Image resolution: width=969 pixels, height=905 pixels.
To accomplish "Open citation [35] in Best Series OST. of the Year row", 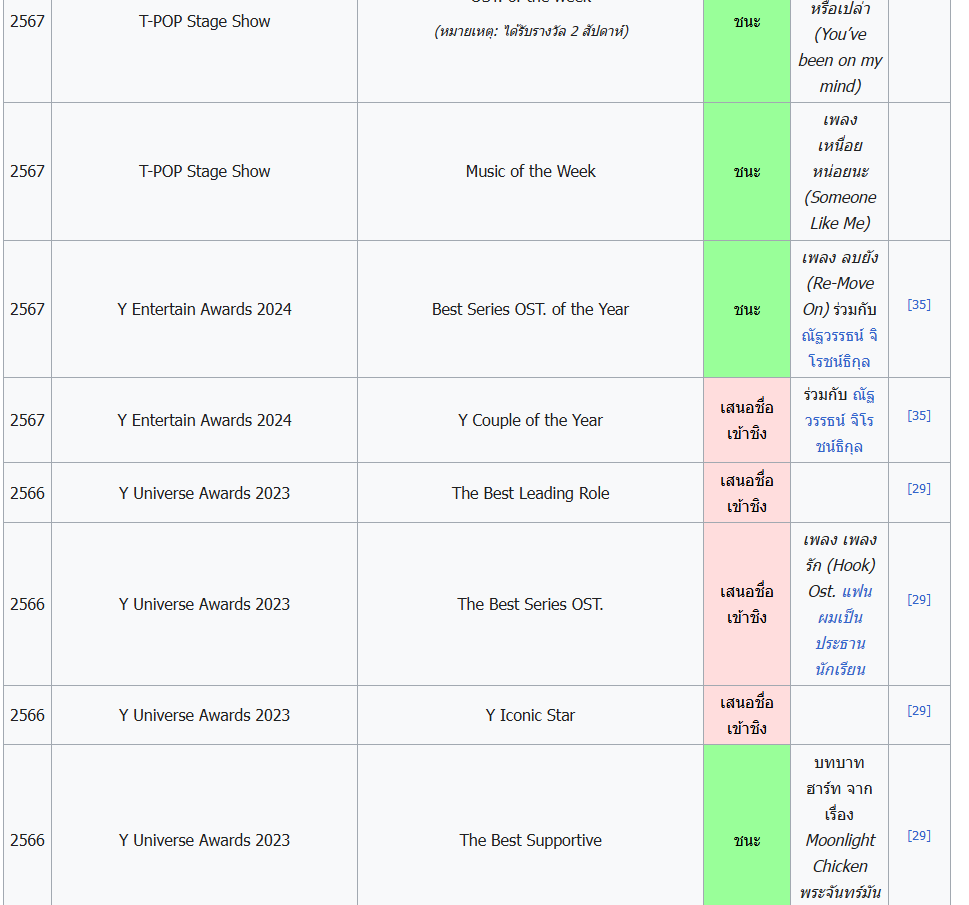I will 918,304.
